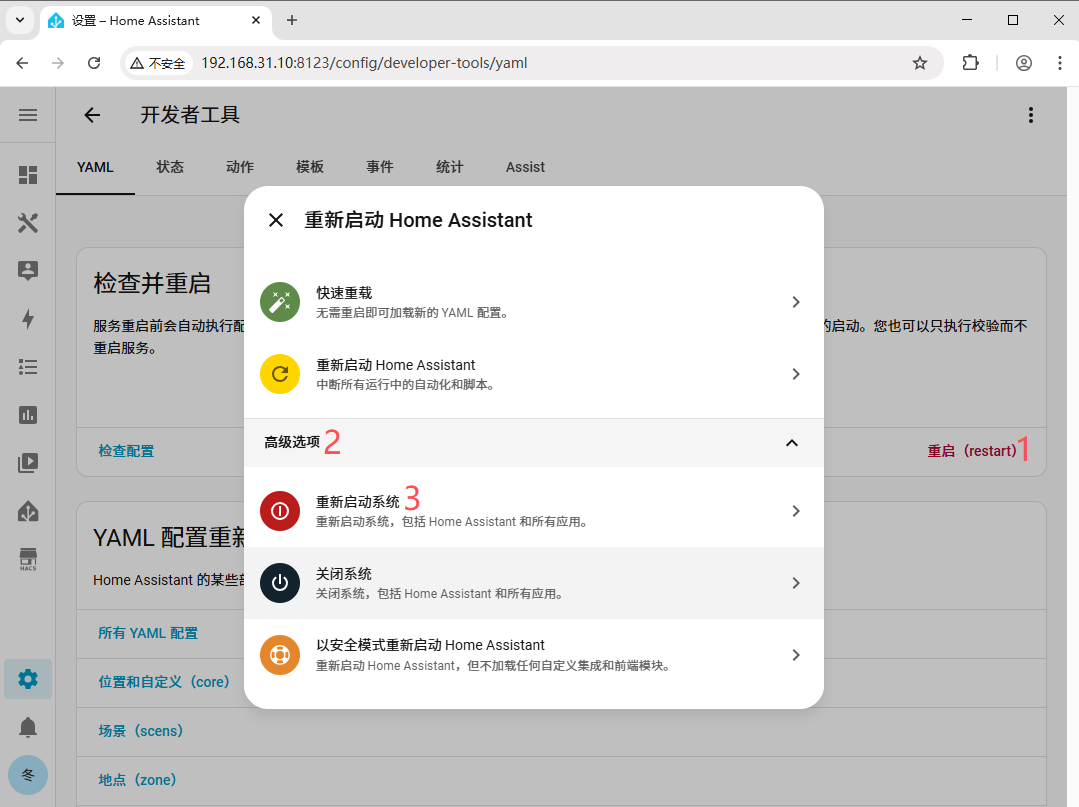Viewport: 1079px width, 807px height.
Task: Open the 重新启动 Home Assistant row chevron
Action: [795, 374]
